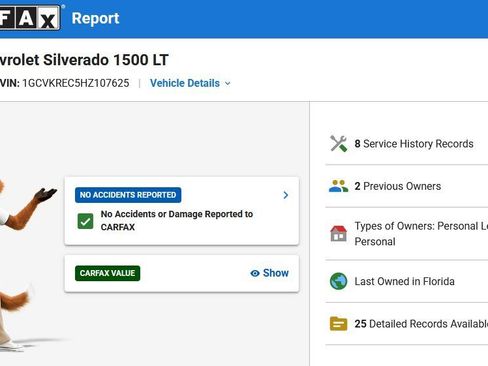
Task: Click 25 Detailed Records Available text
Action: tap(421, 324)
